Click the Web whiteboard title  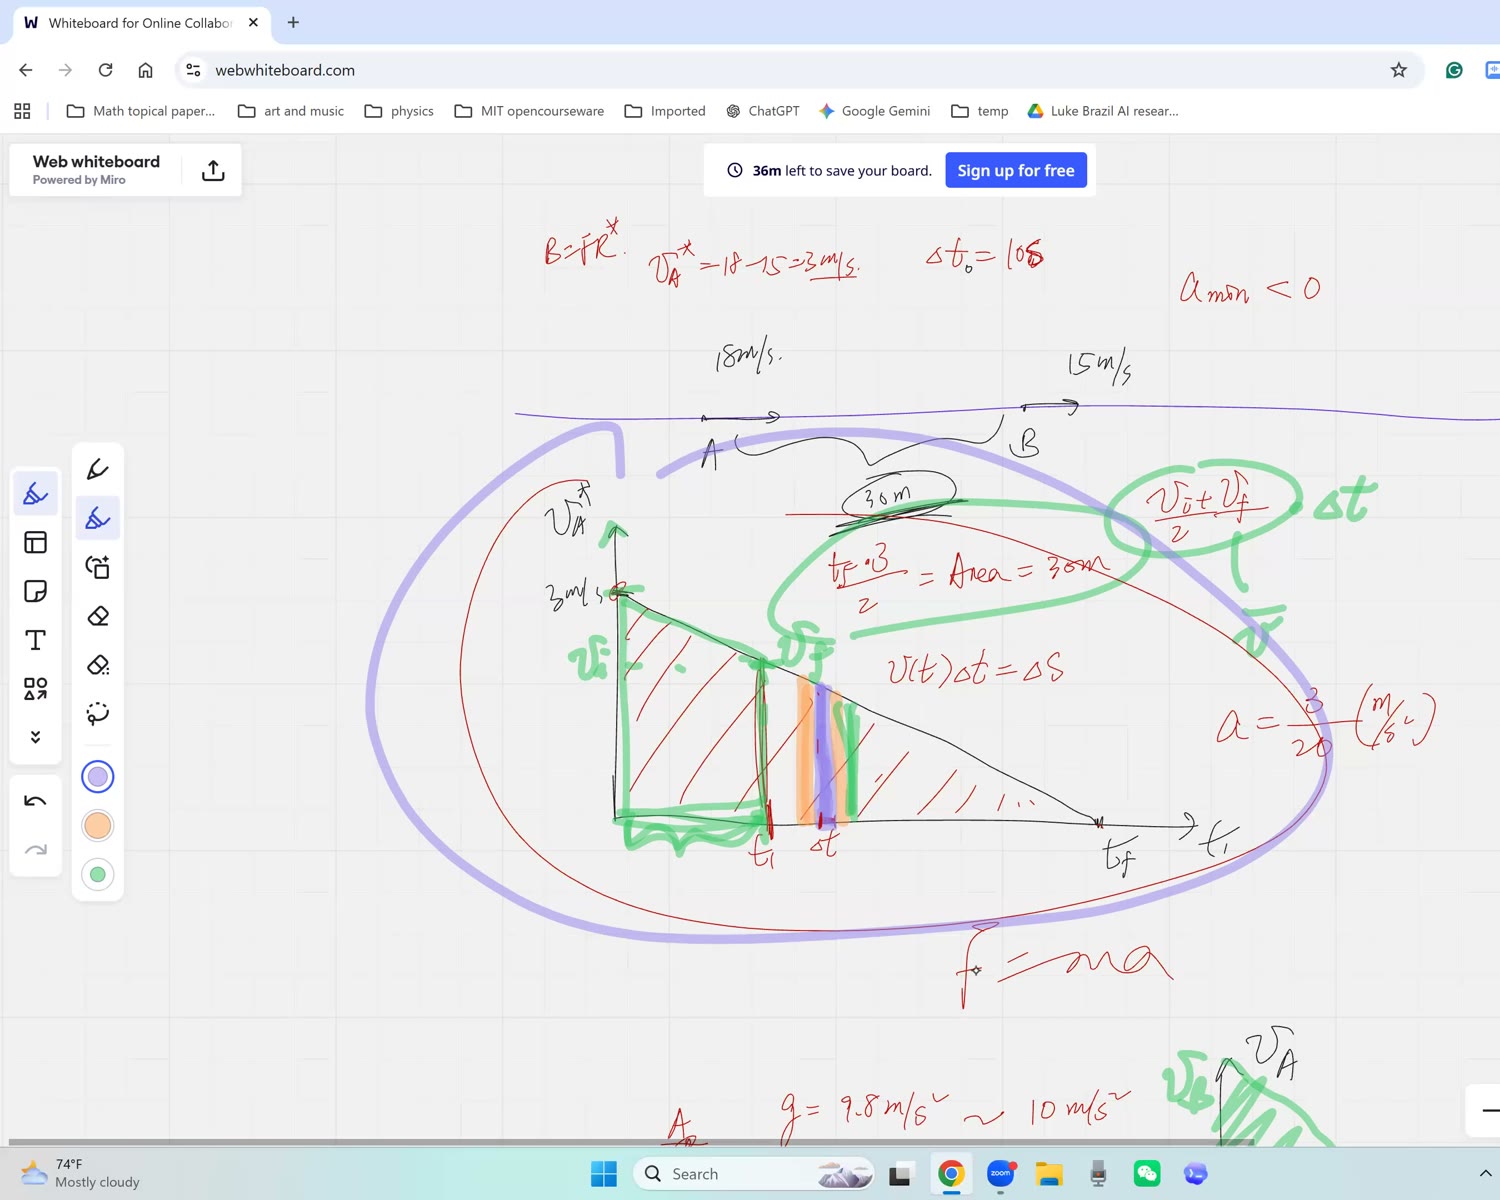(x=96, y=161)
